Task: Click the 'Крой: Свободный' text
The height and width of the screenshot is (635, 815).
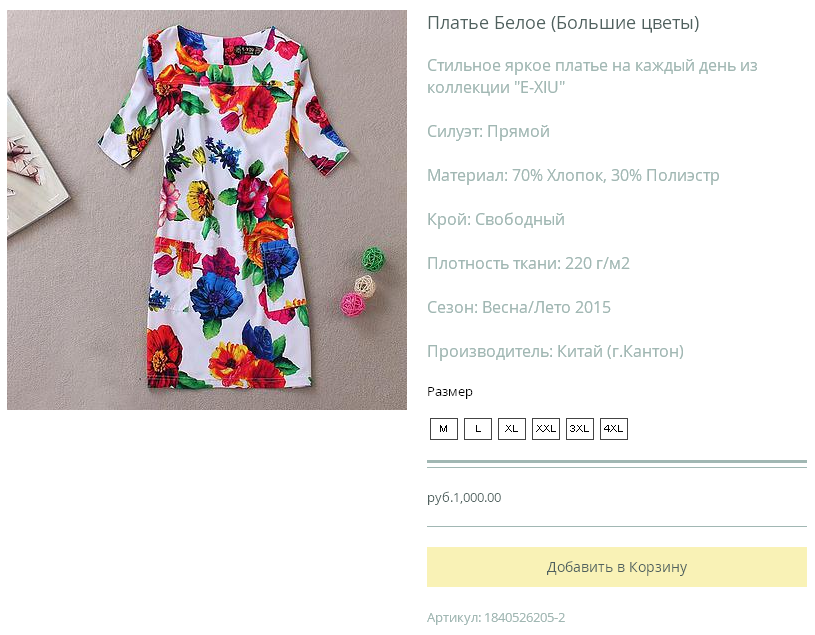Action: [x=496, y=220]
